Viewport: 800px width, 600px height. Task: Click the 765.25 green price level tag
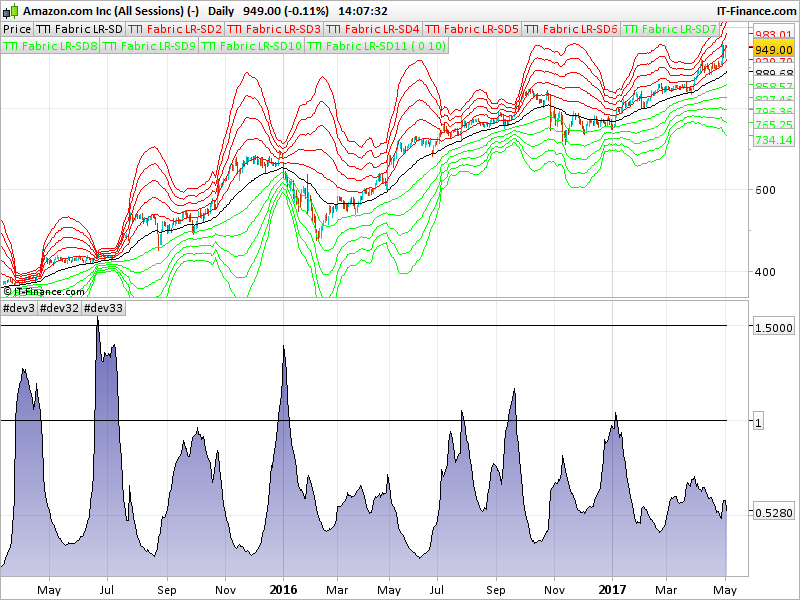pyautogui.click(x=773, y=124)
